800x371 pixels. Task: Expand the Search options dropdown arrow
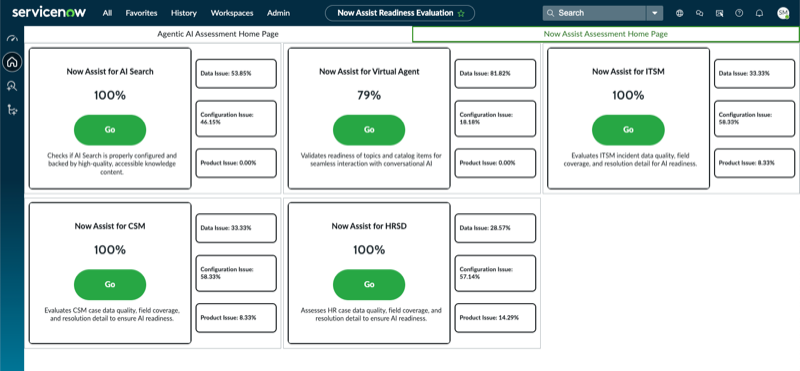tap(655, 13)
